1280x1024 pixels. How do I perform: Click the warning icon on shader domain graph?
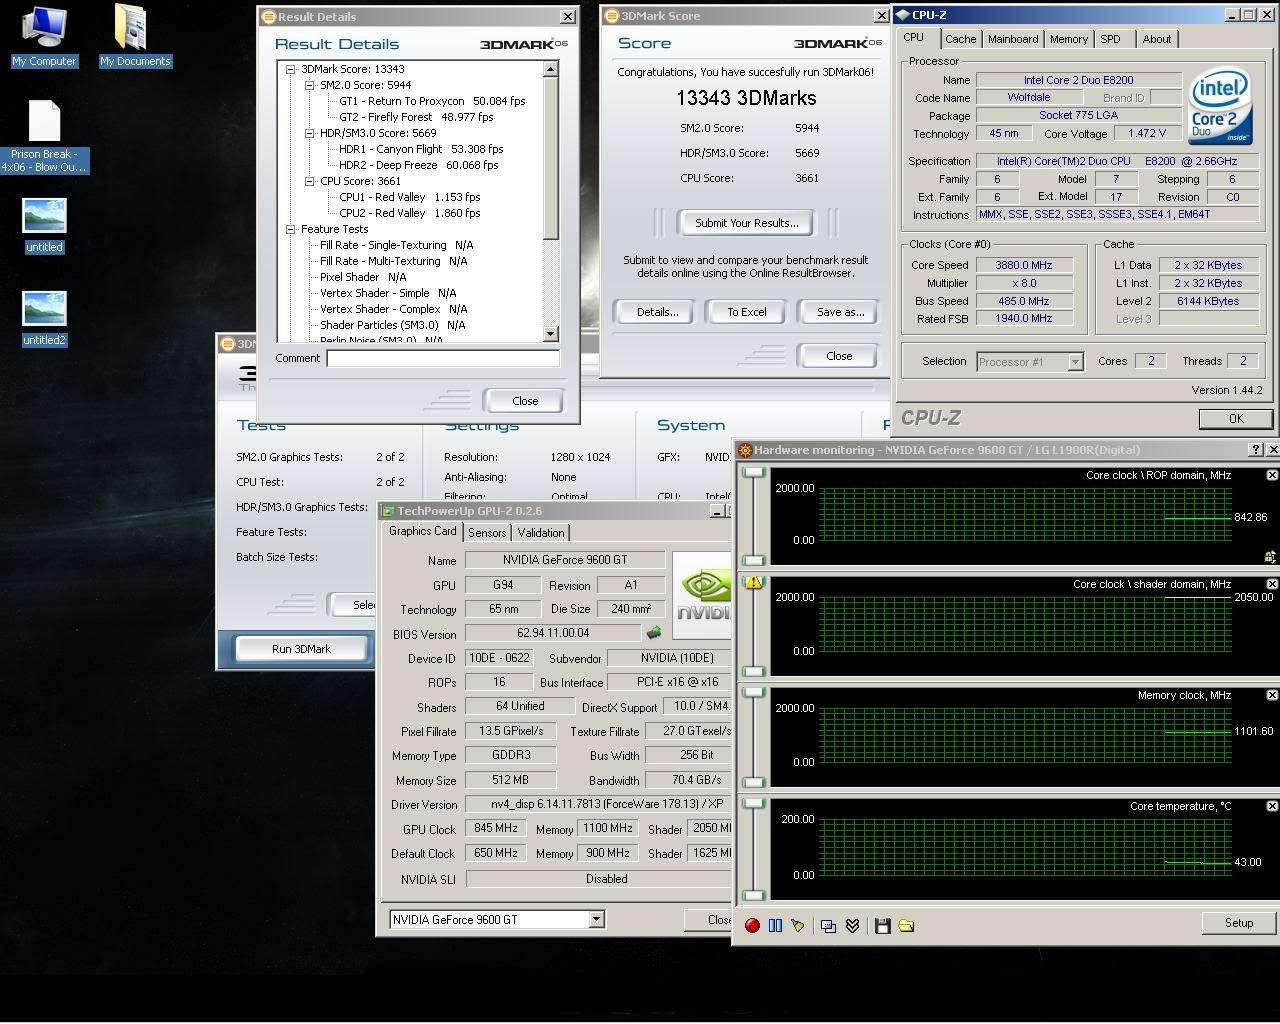754,582
